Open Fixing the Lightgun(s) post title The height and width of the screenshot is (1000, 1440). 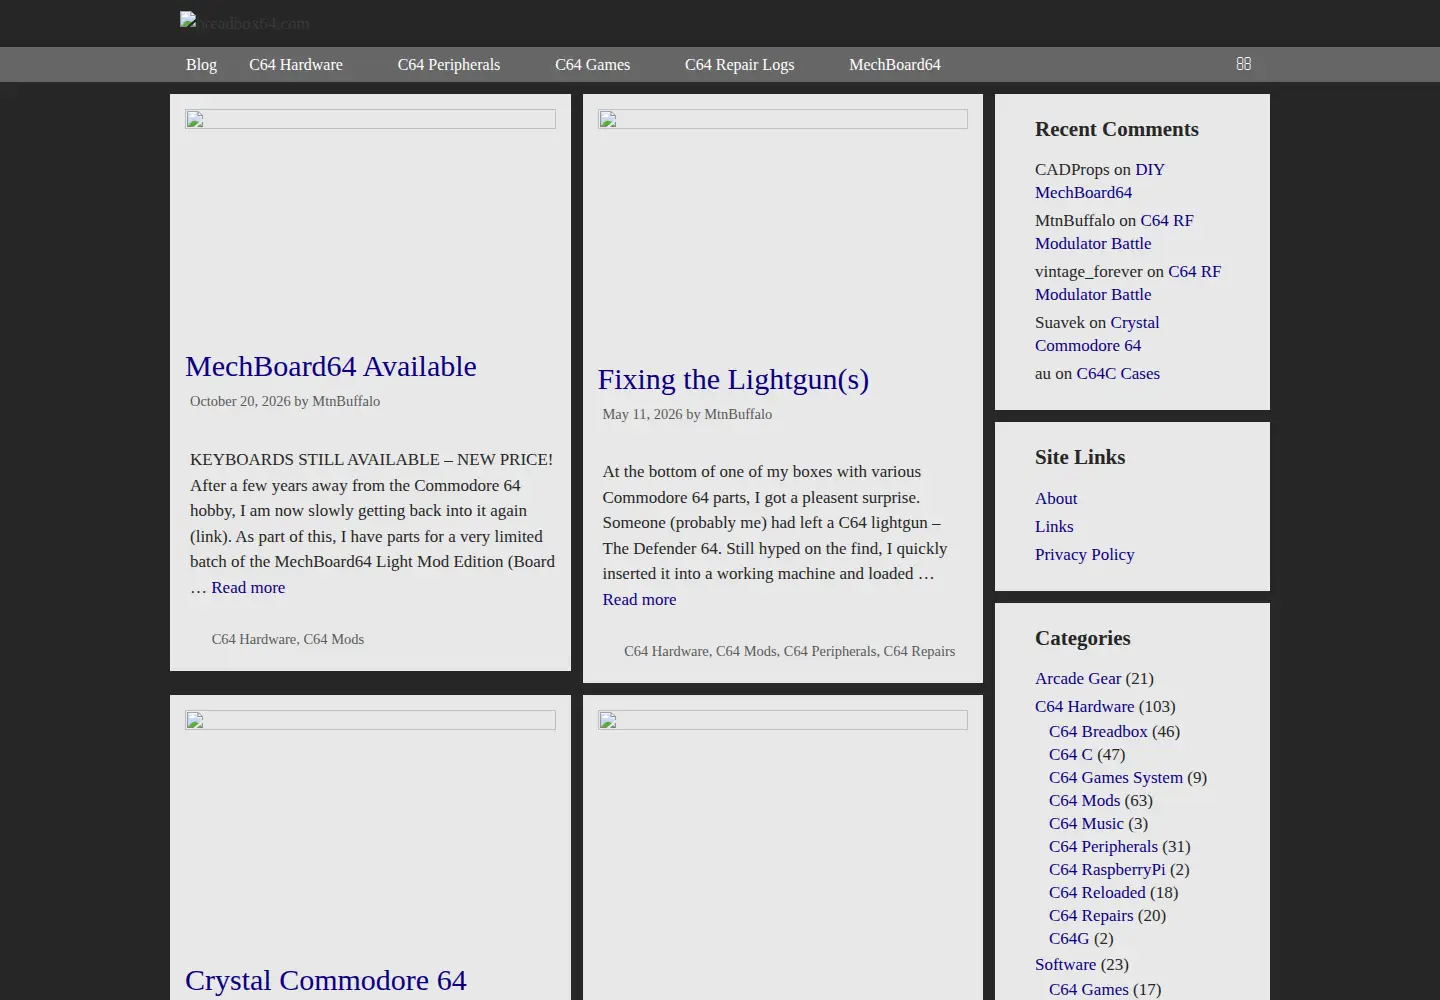tap(733, 379)
